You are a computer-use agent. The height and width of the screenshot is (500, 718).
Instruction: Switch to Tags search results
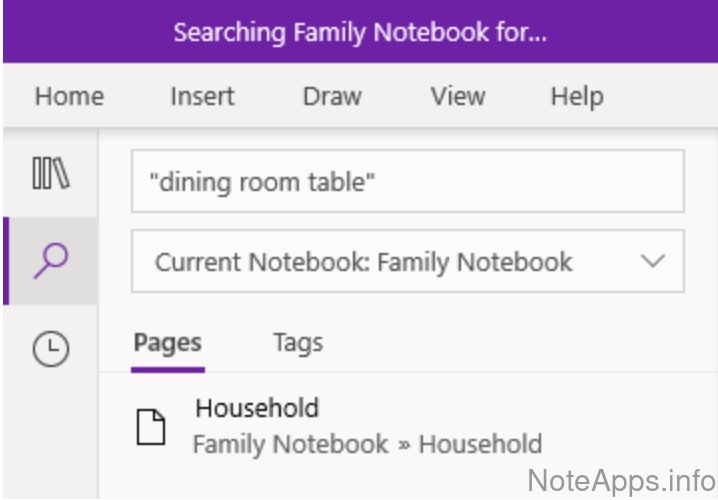297,343
